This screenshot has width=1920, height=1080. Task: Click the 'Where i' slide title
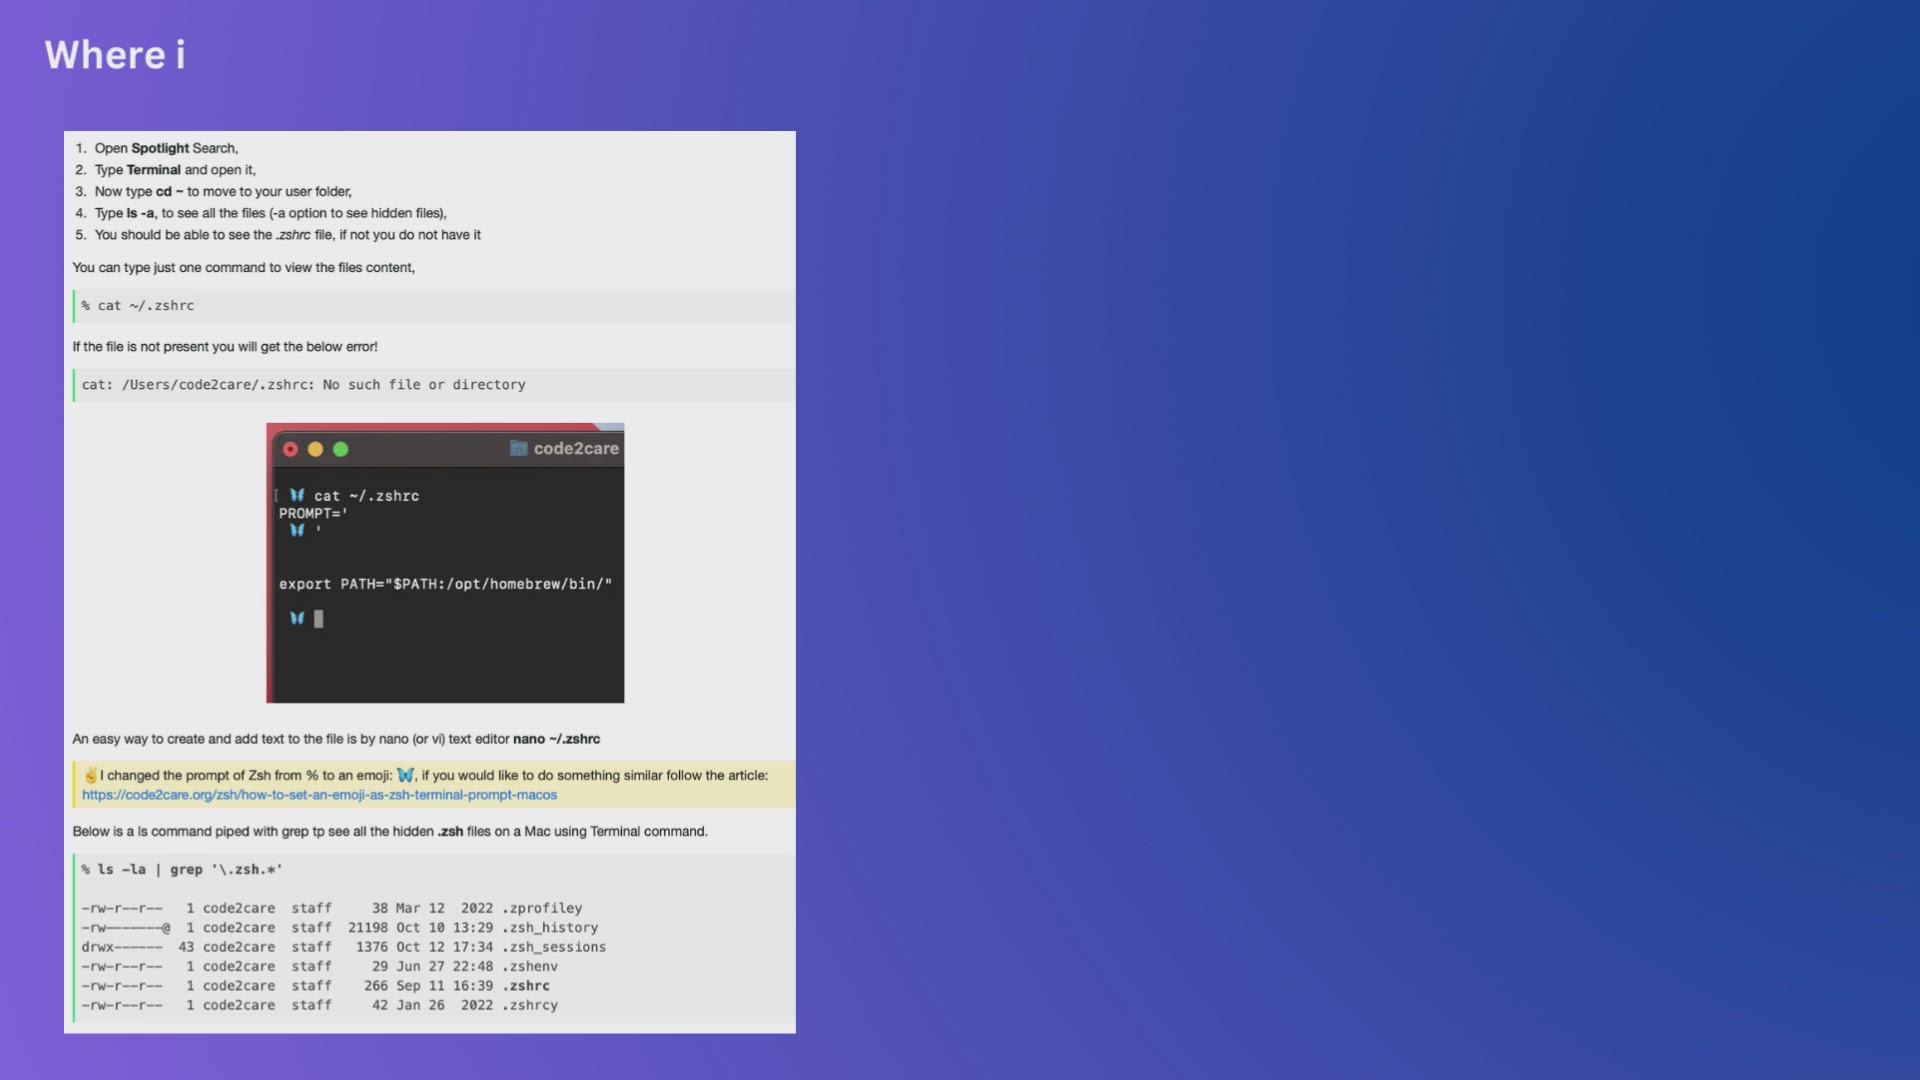pos(115,55)
